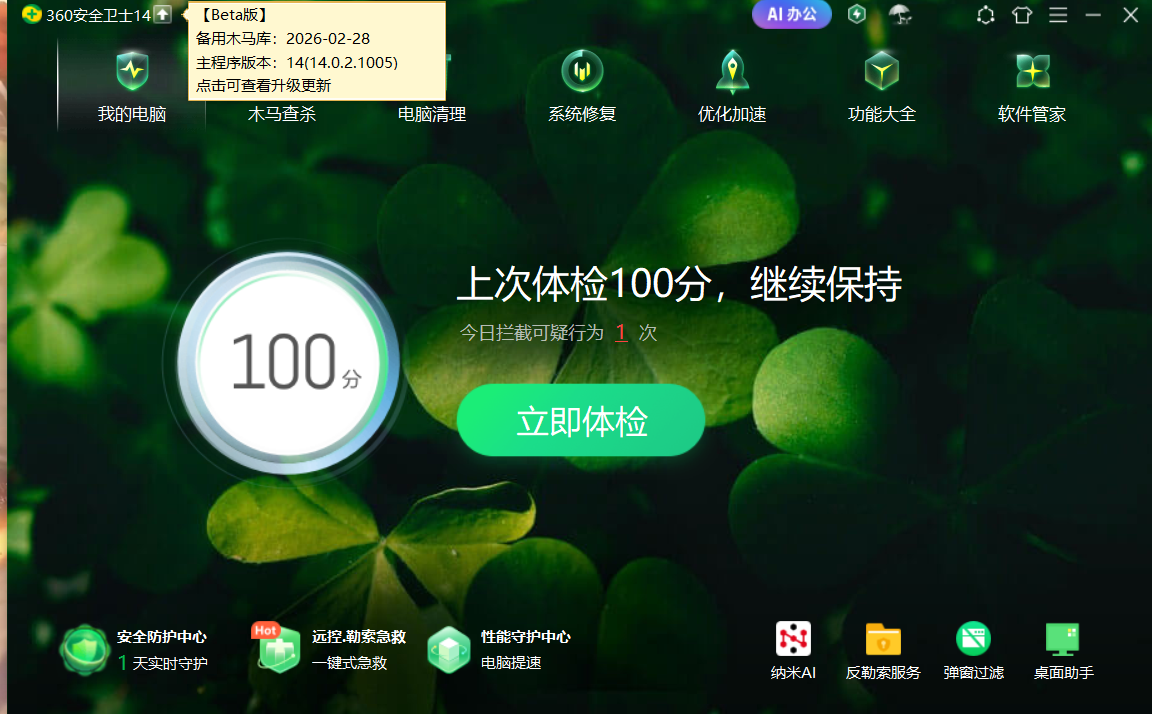Viewport: 1152px width, 714px height.
Task: Open 软件管家 (Software Manager)
Action: [x=1031, y=90]
